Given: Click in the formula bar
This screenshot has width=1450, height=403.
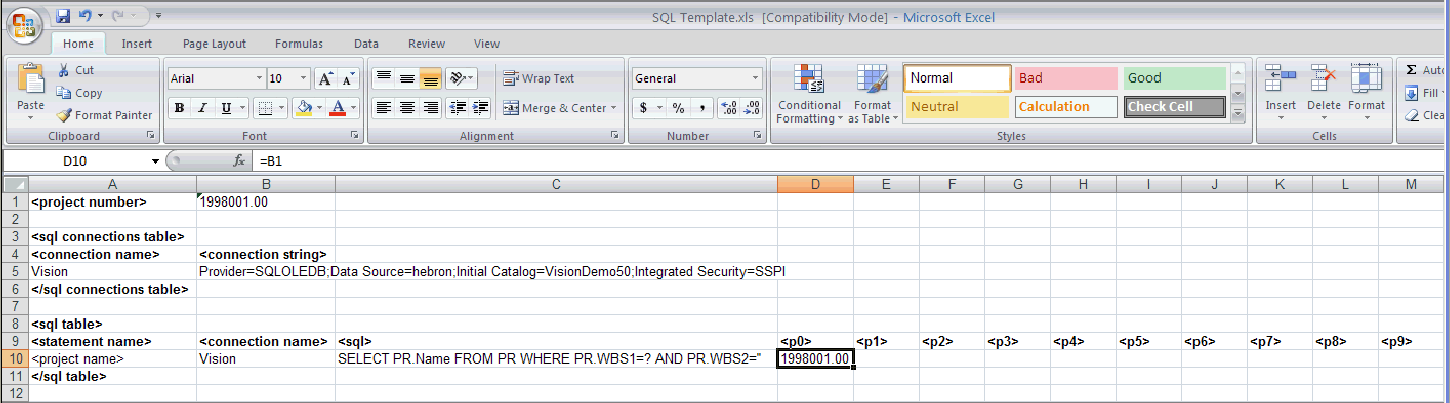Looking at the screenshot, I should tap(849, 161).
